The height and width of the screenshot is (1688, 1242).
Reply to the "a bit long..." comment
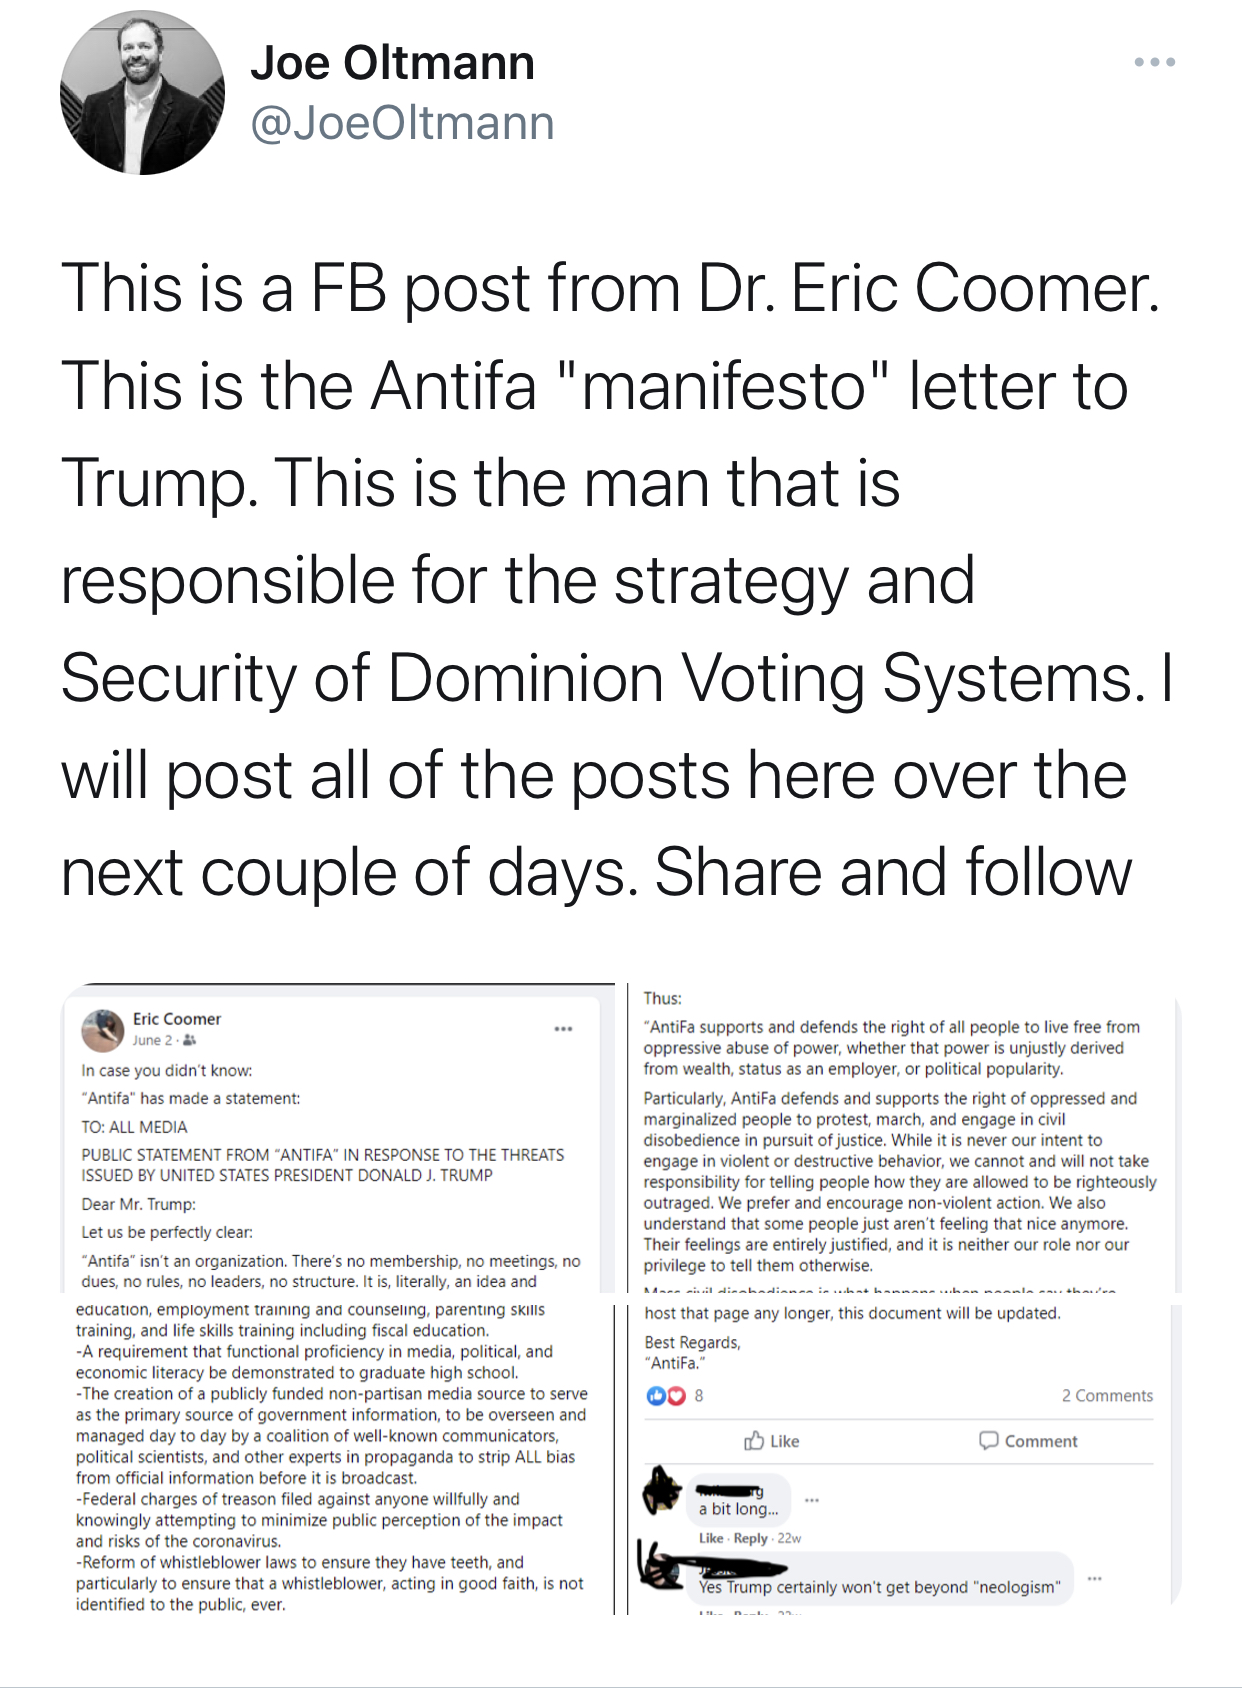click(750, 1538)
